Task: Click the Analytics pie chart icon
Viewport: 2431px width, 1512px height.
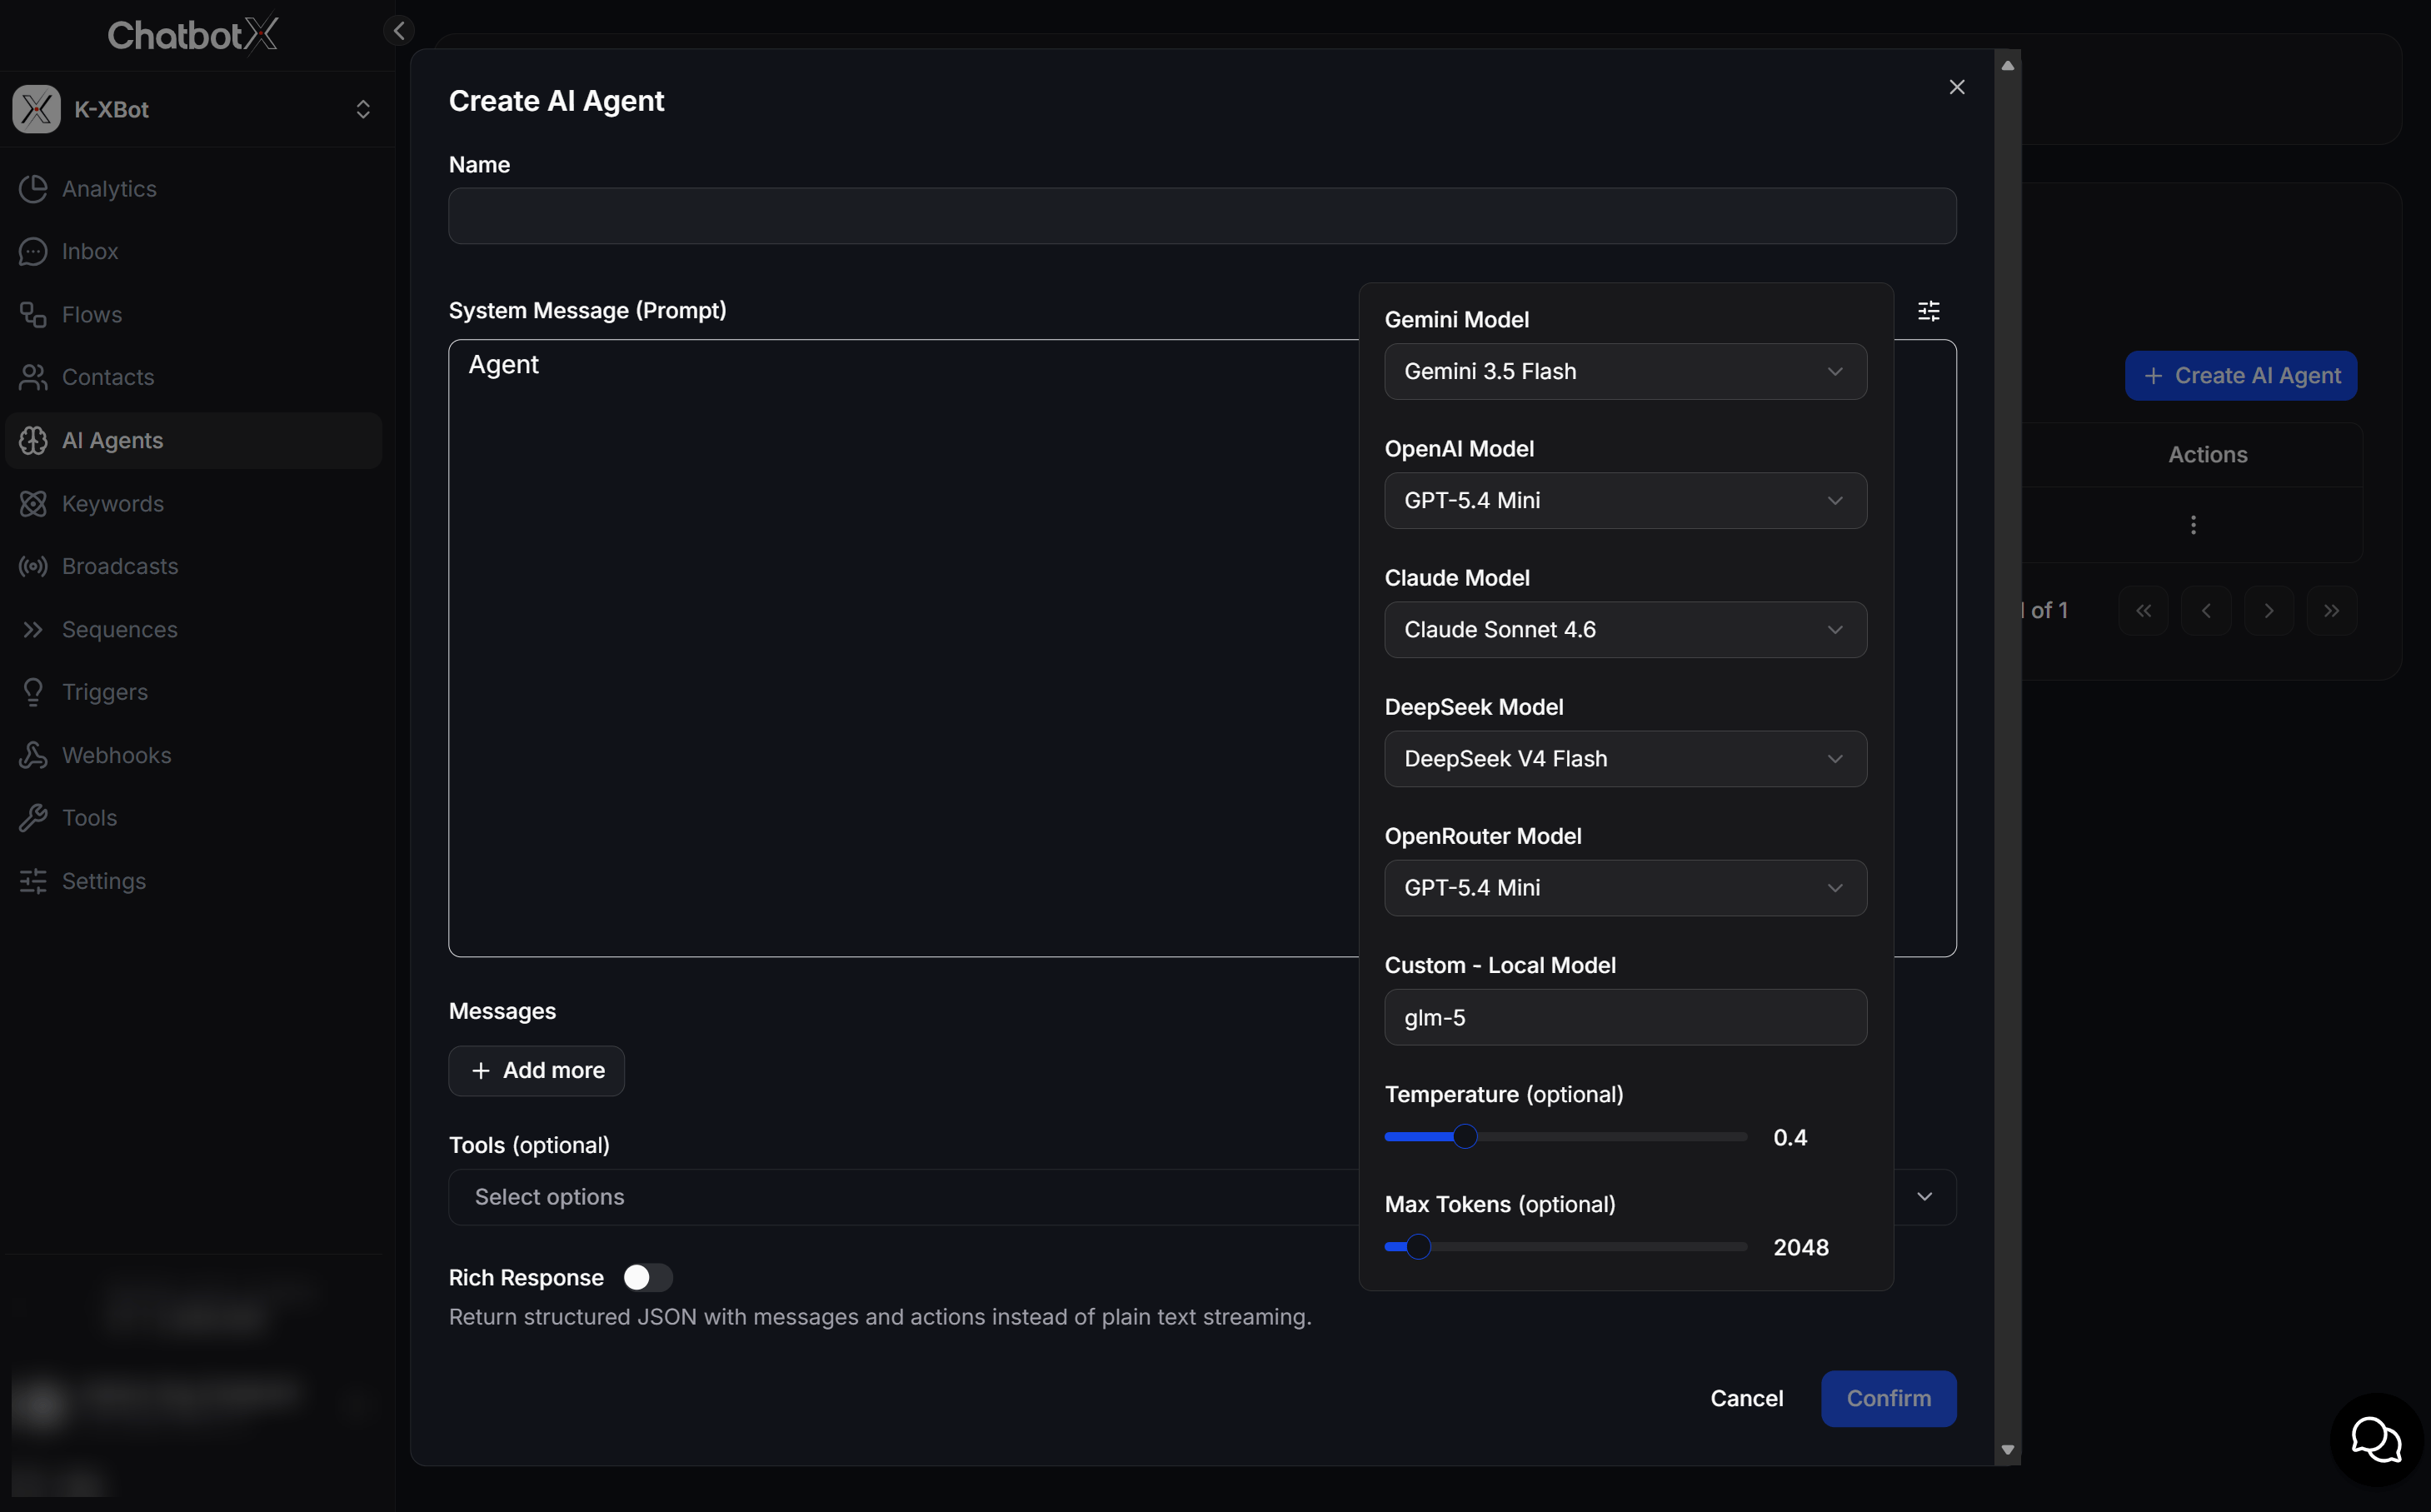Action: click(33, 189)
